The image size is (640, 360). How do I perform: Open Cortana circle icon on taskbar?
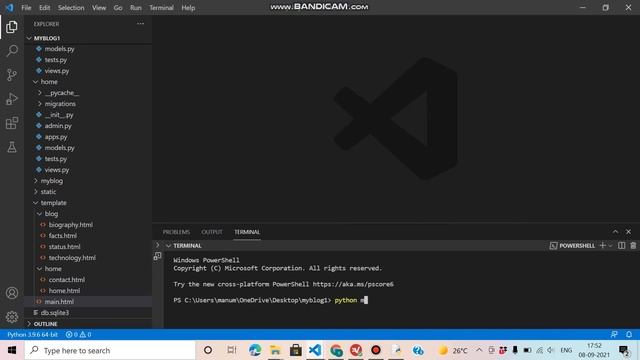coord(208,350)
